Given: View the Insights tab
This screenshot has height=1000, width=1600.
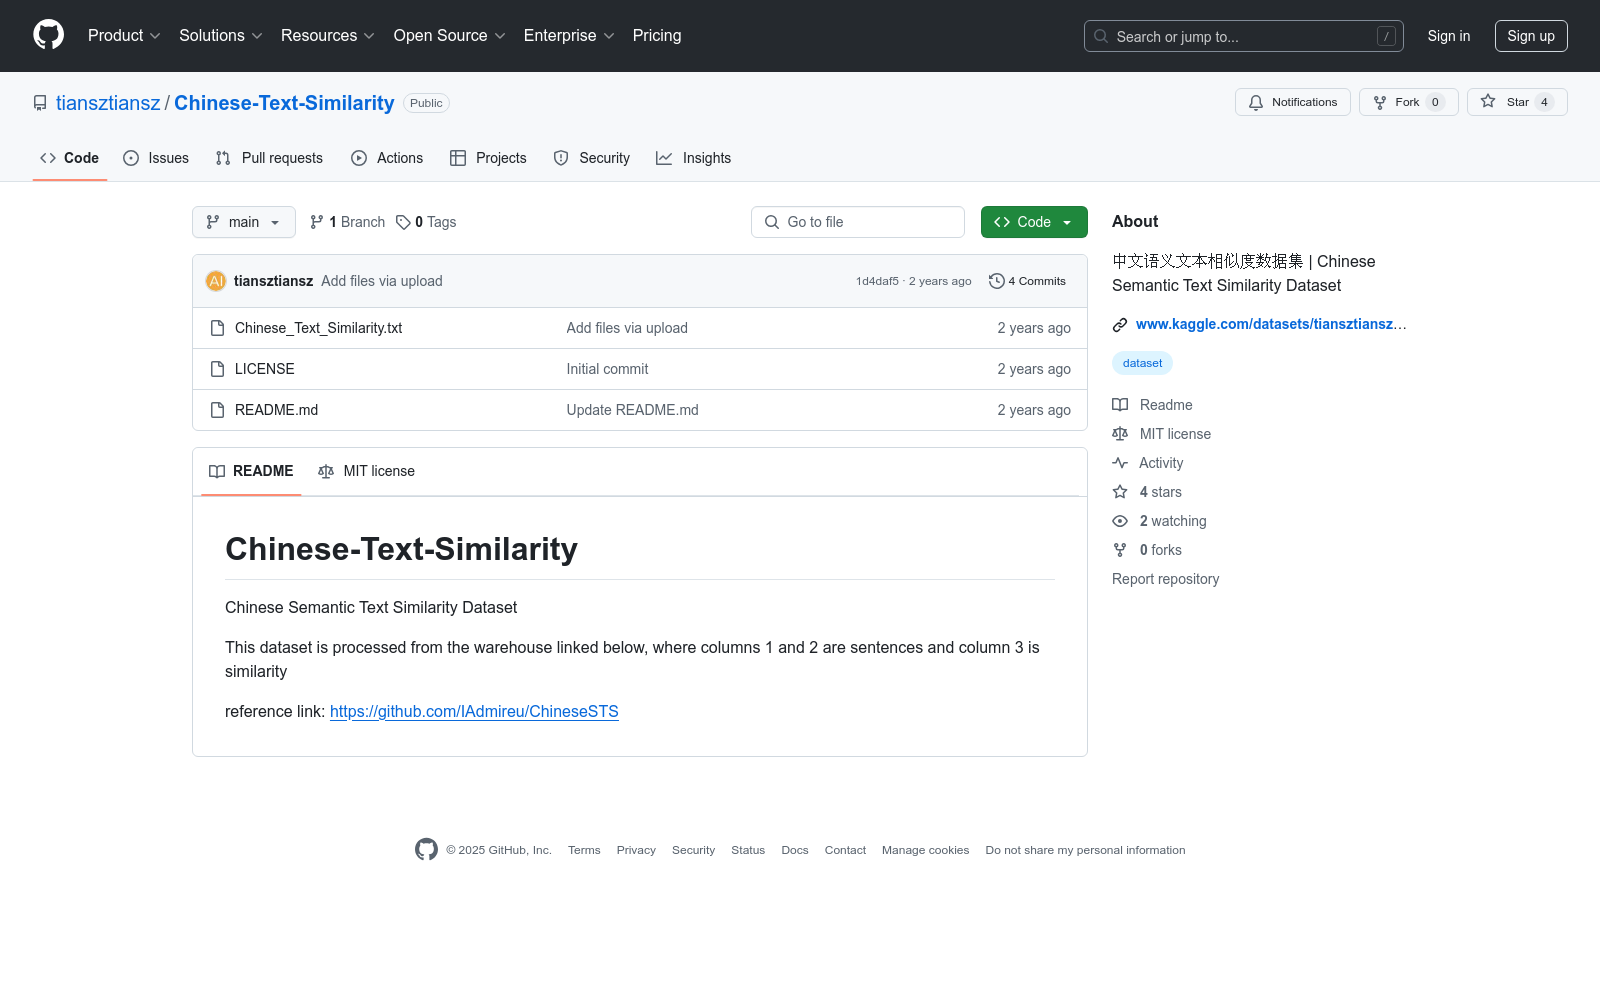Looking at the screenshot, I should tap(694, 158).
